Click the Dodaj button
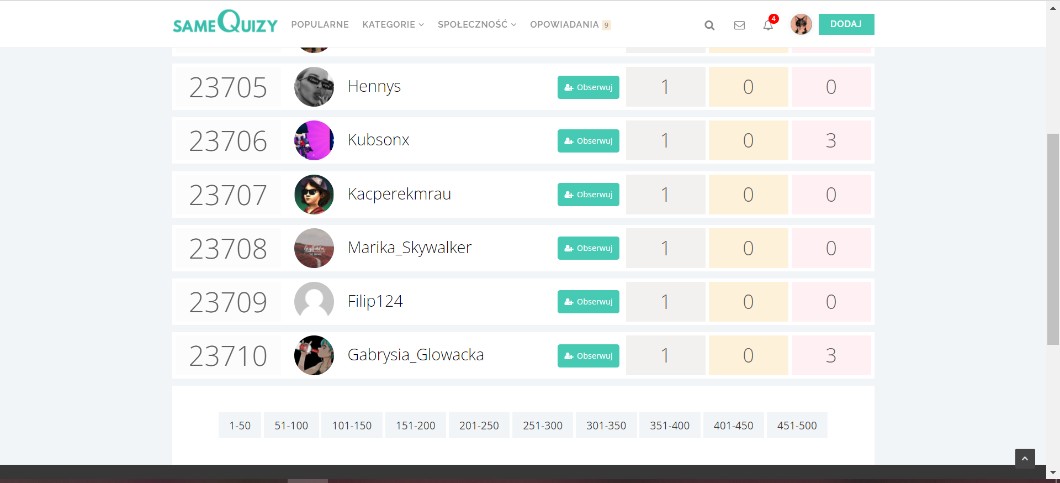The image size is (1060, 483). (x=846, y=24)
